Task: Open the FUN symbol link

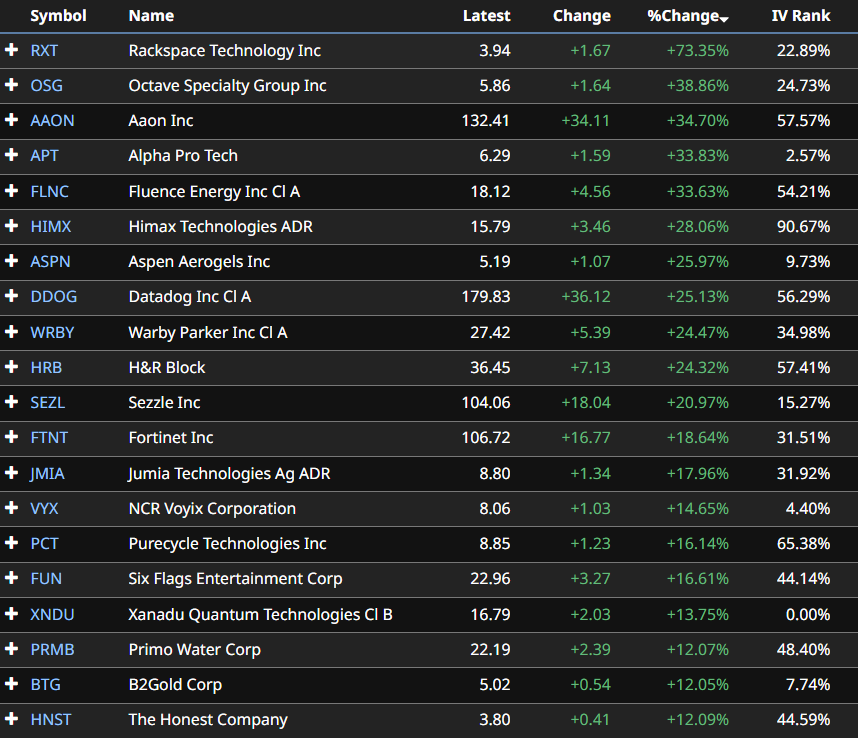Action: click(x=47, y=579)
